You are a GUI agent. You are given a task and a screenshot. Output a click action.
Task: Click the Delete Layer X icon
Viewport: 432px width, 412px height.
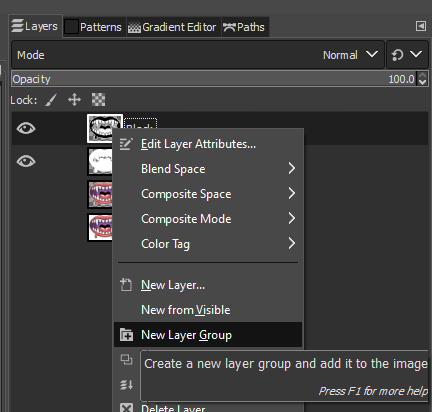point(126,408)
